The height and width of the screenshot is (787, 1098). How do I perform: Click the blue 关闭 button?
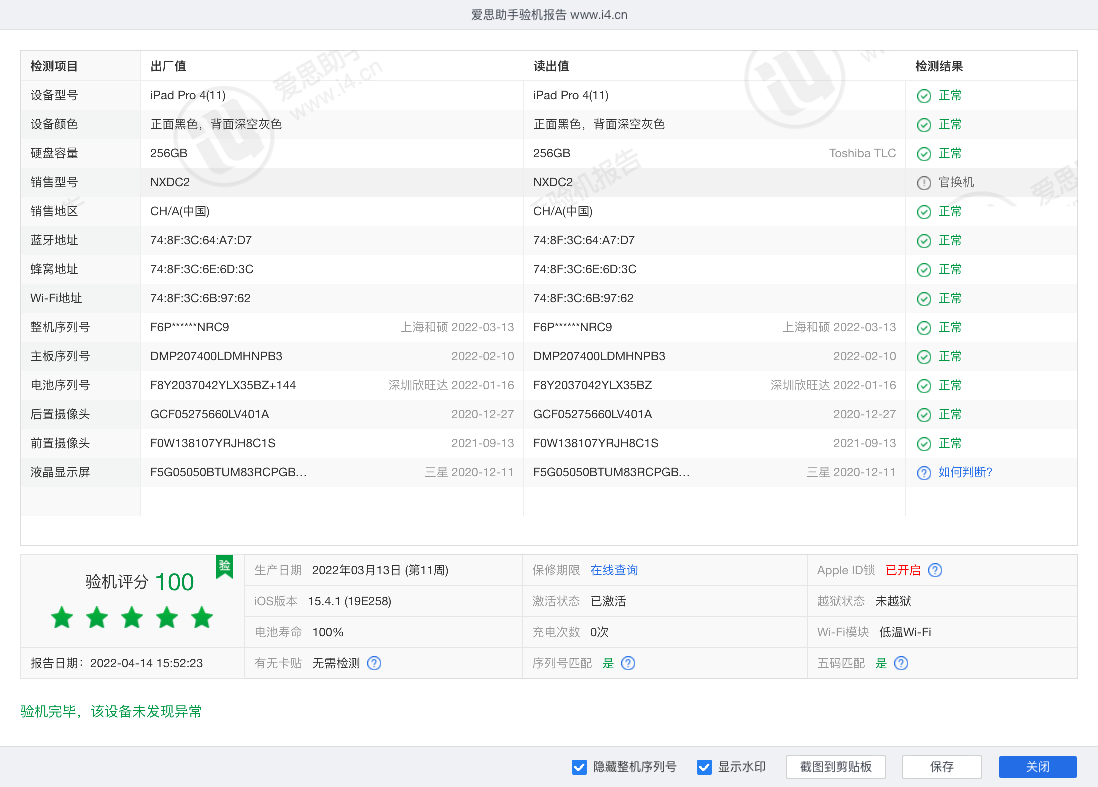[x=1038, y=767]
